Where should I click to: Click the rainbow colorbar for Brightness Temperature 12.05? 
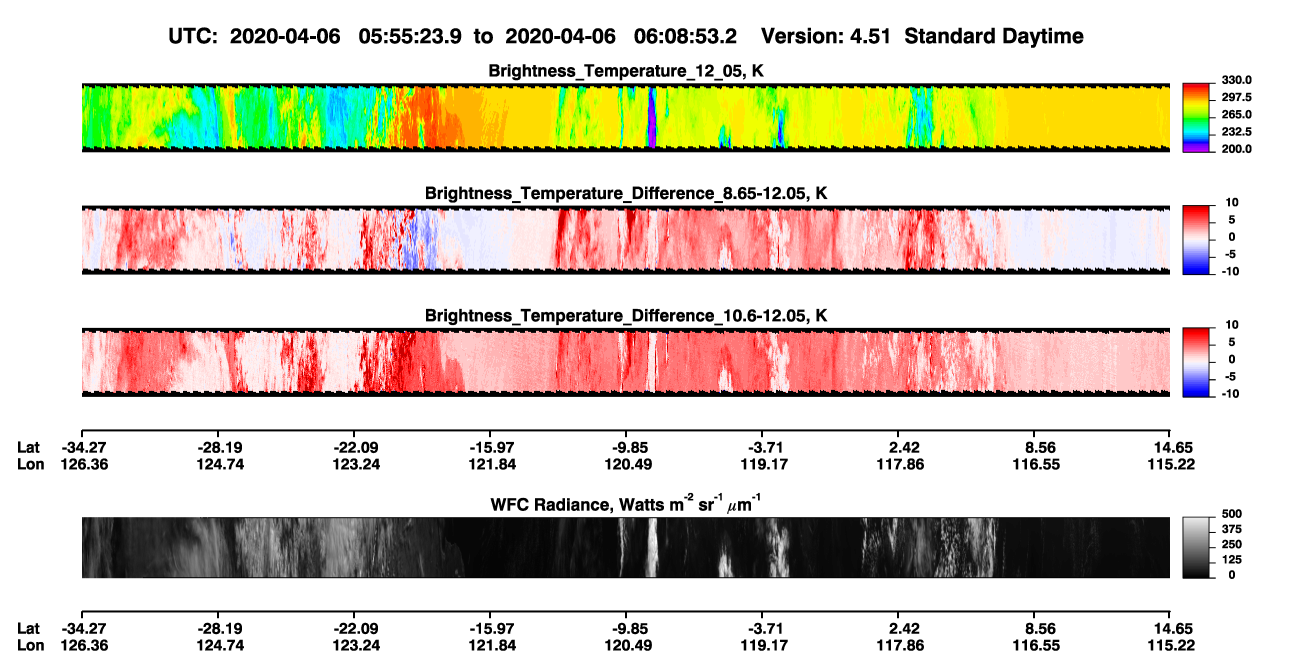tap(1197, 117)
